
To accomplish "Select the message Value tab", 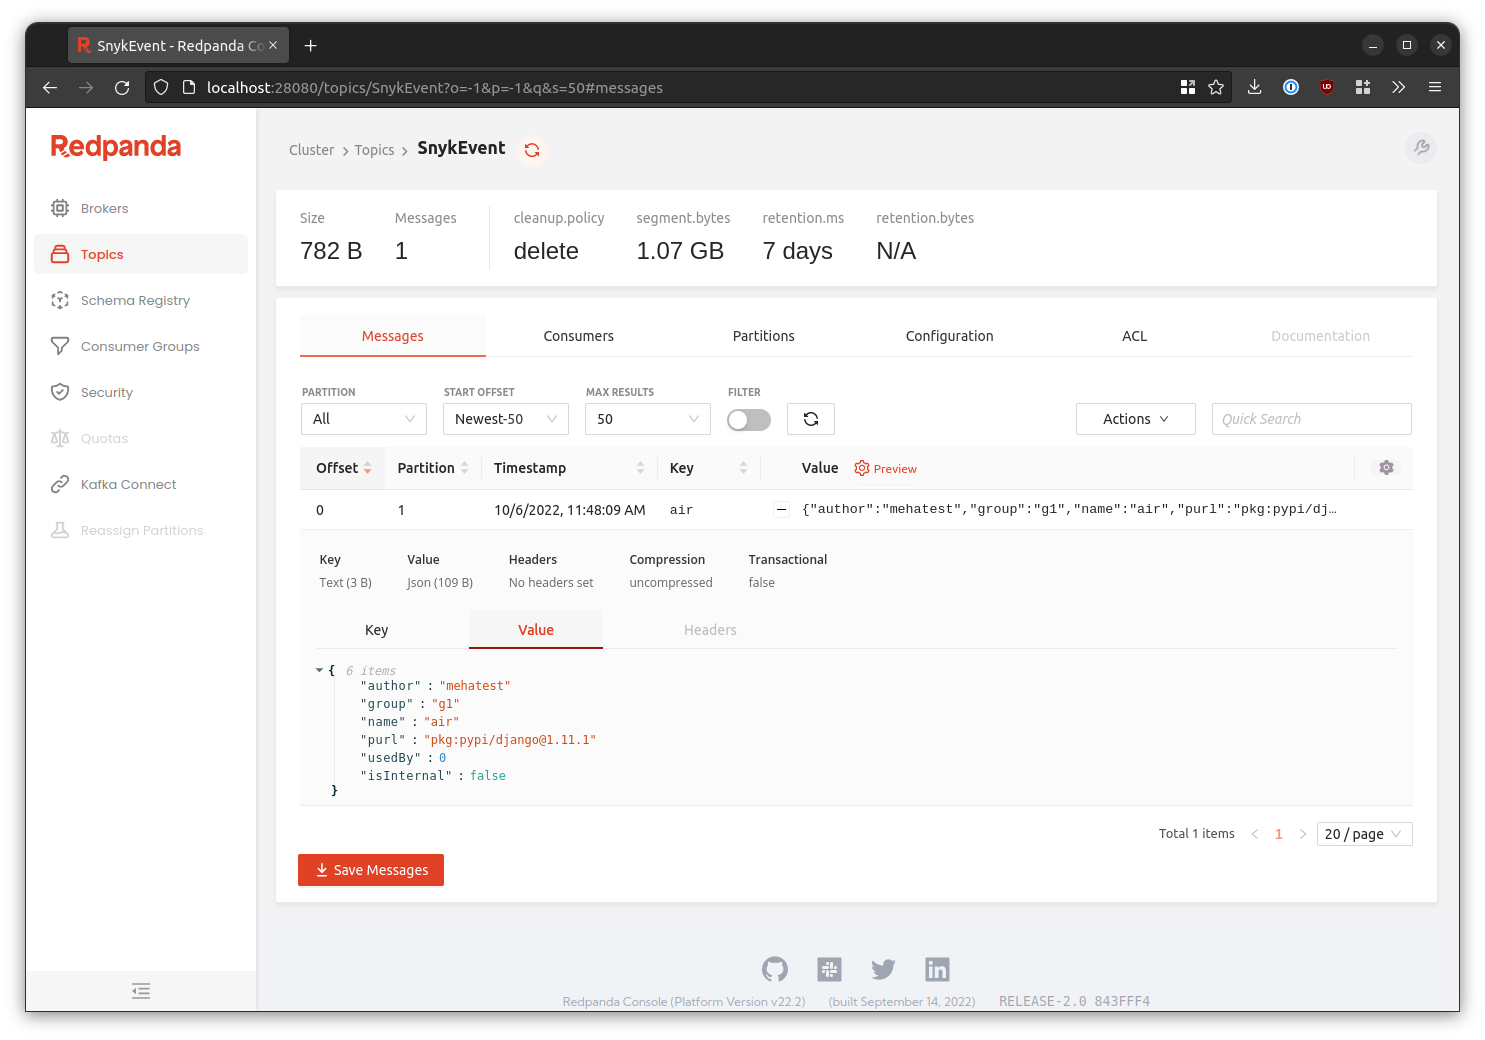I will (536, 630).
